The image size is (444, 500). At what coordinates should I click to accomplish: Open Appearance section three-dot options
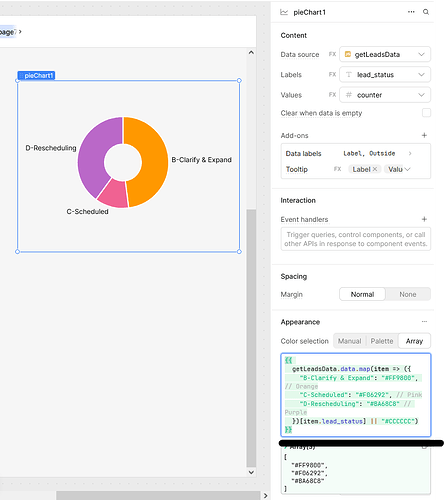(x=424, y=322)
